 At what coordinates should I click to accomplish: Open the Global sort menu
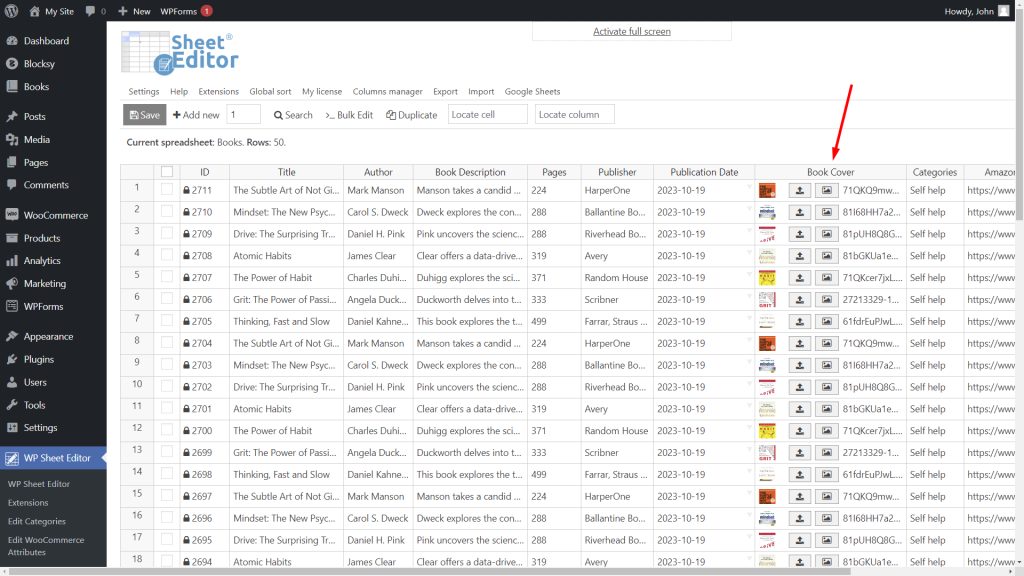pos(270,91)
